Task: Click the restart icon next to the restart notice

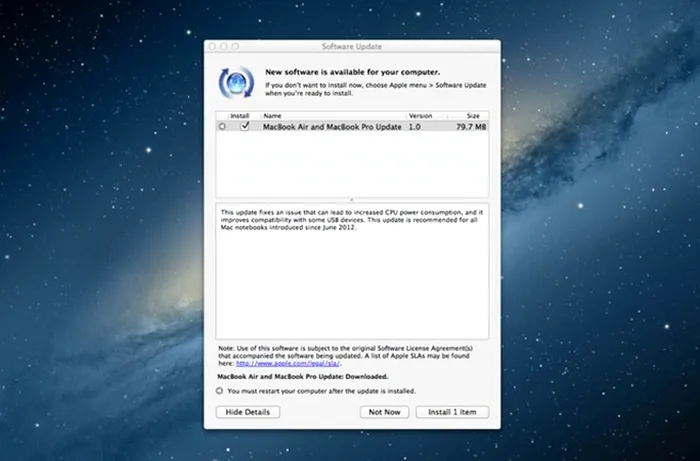Action: pyautogui.click(x=219, y=391)
